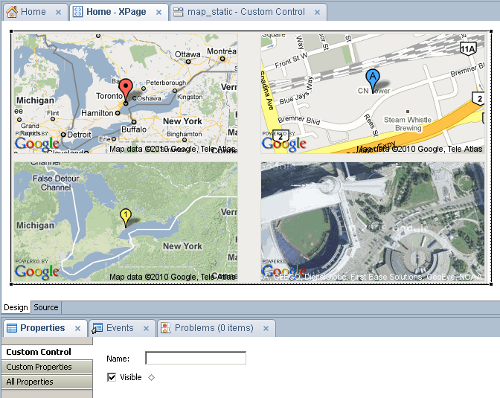Switch to the Design view

[x=16, y=307]
